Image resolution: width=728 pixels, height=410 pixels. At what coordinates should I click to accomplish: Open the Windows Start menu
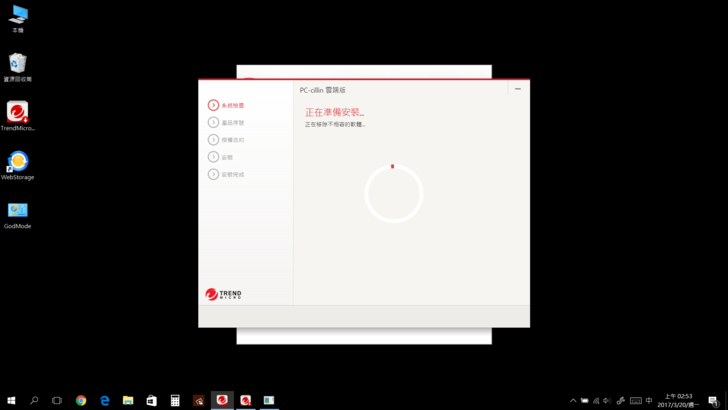[x=11, y=400]
